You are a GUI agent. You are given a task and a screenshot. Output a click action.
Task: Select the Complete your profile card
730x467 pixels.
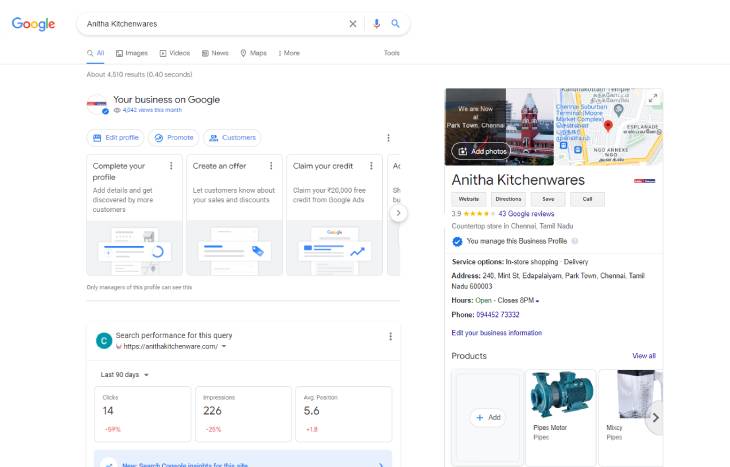(x=135, y=215)
